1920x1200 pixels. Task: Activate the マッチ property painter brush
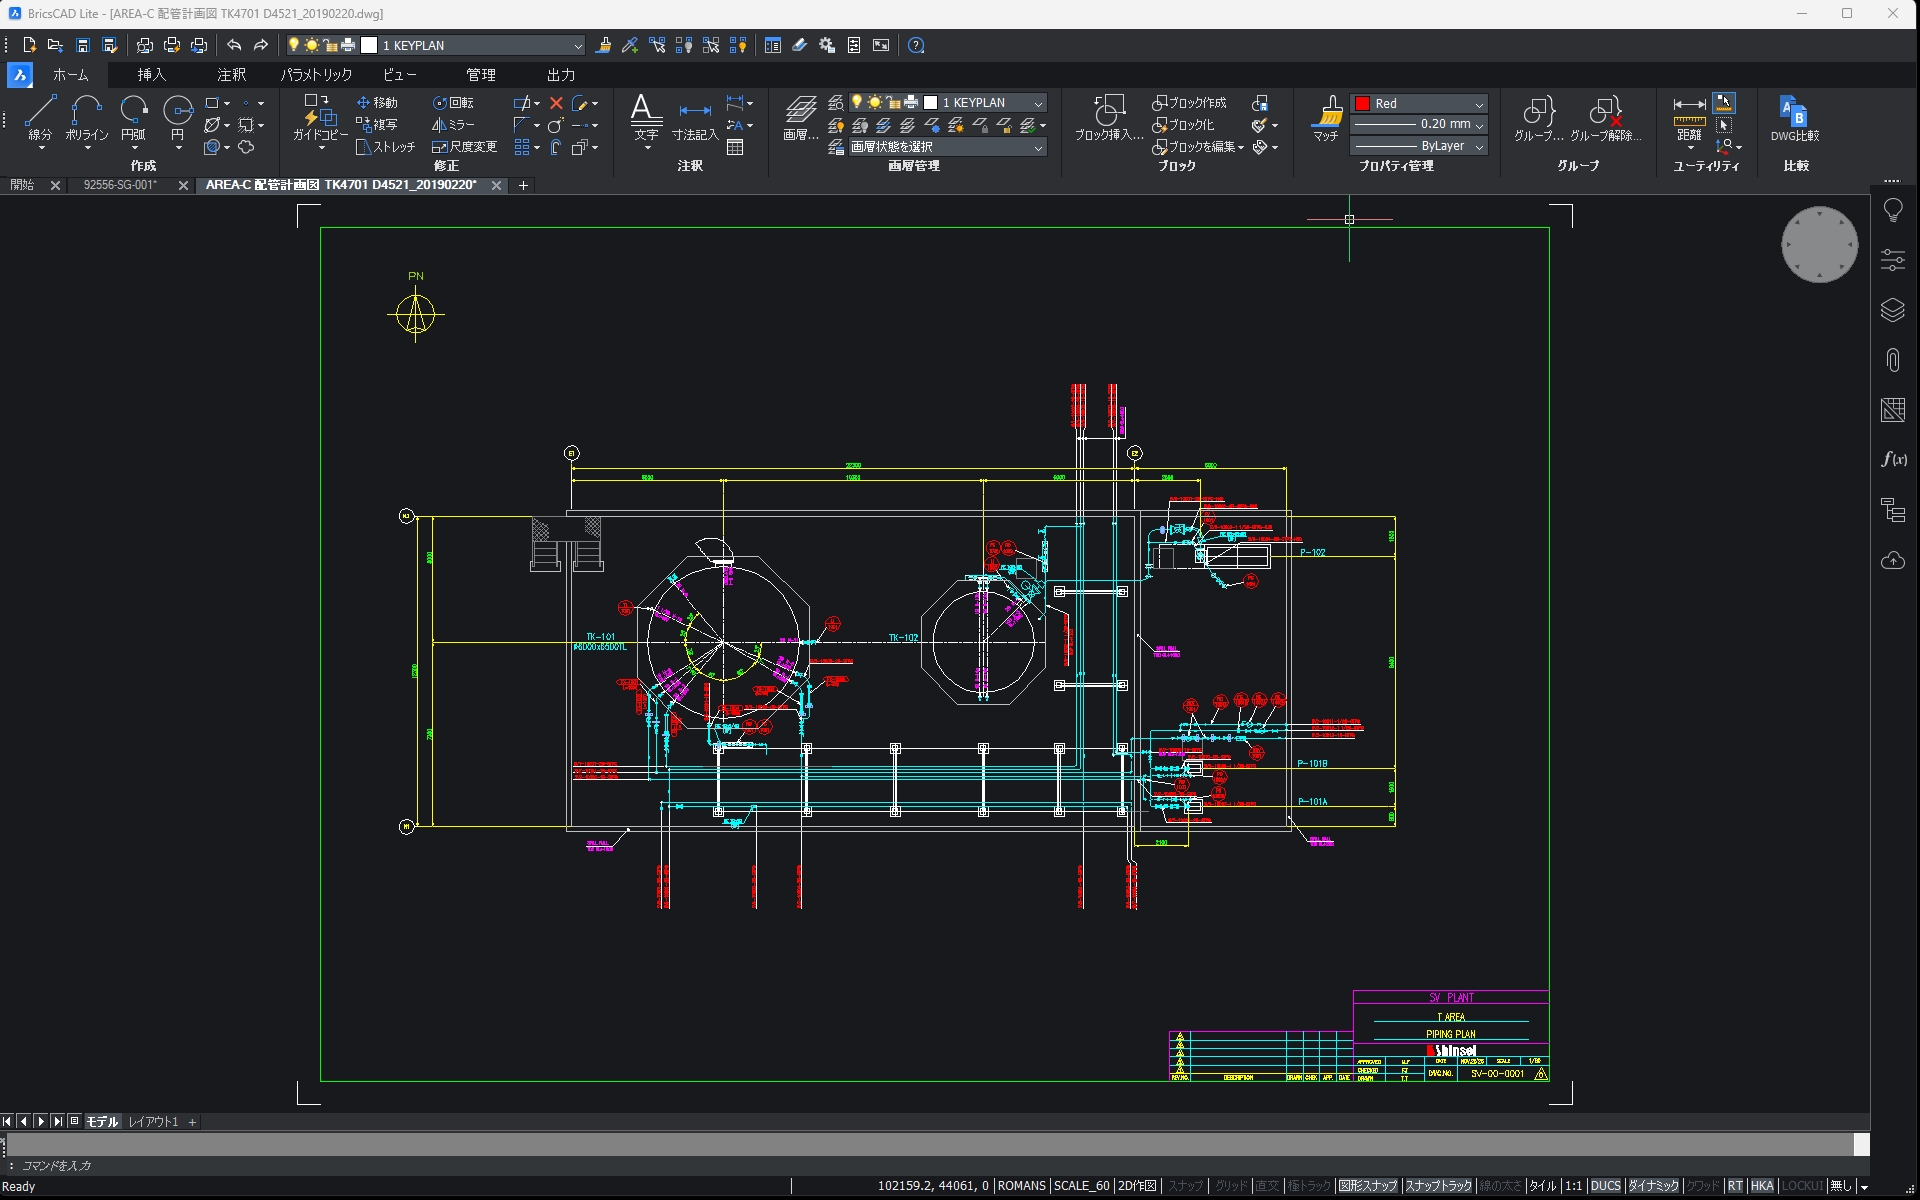tap(1325, 118)
